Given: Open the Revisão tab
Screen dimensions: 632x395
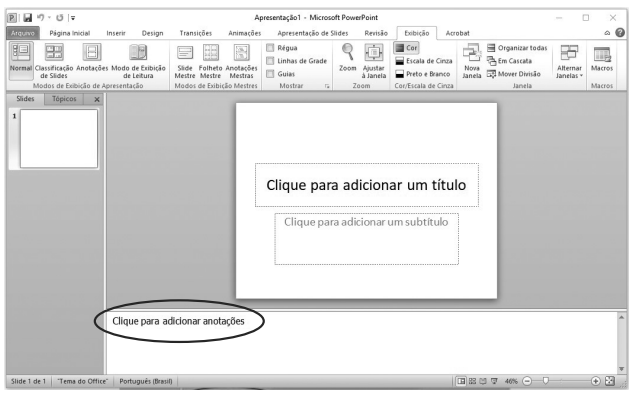Looking at the screenshot, I should [x=376, y=33].
